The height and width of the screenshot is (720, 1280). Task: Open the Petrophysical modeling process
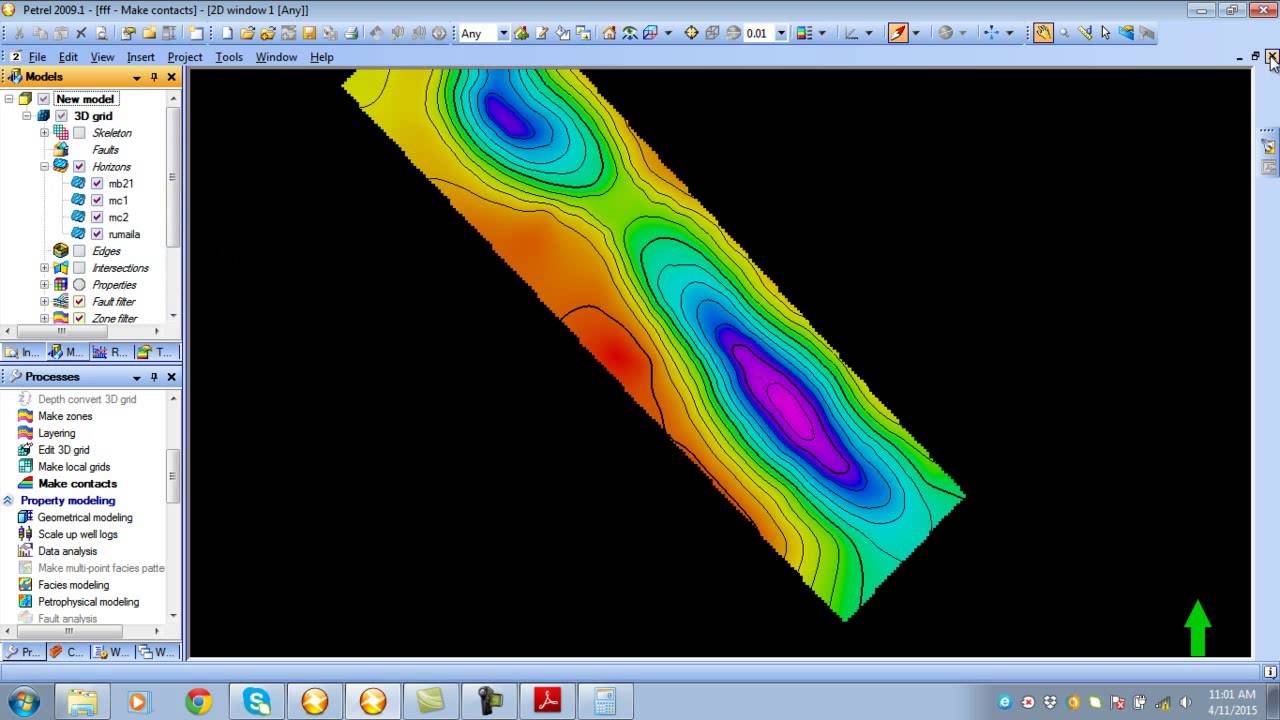pos(88,602)
